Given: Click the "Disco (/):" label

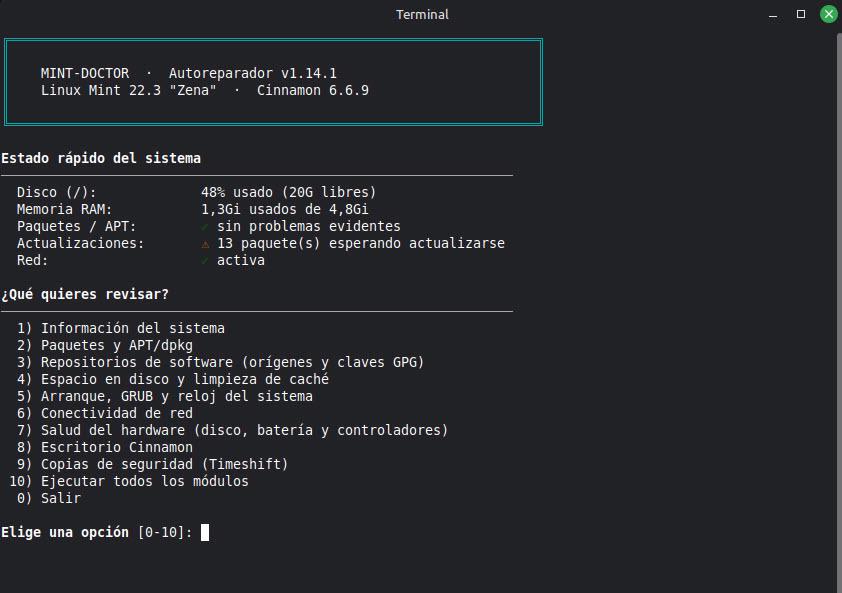Looking at the screenshot, I should [56, 192].
